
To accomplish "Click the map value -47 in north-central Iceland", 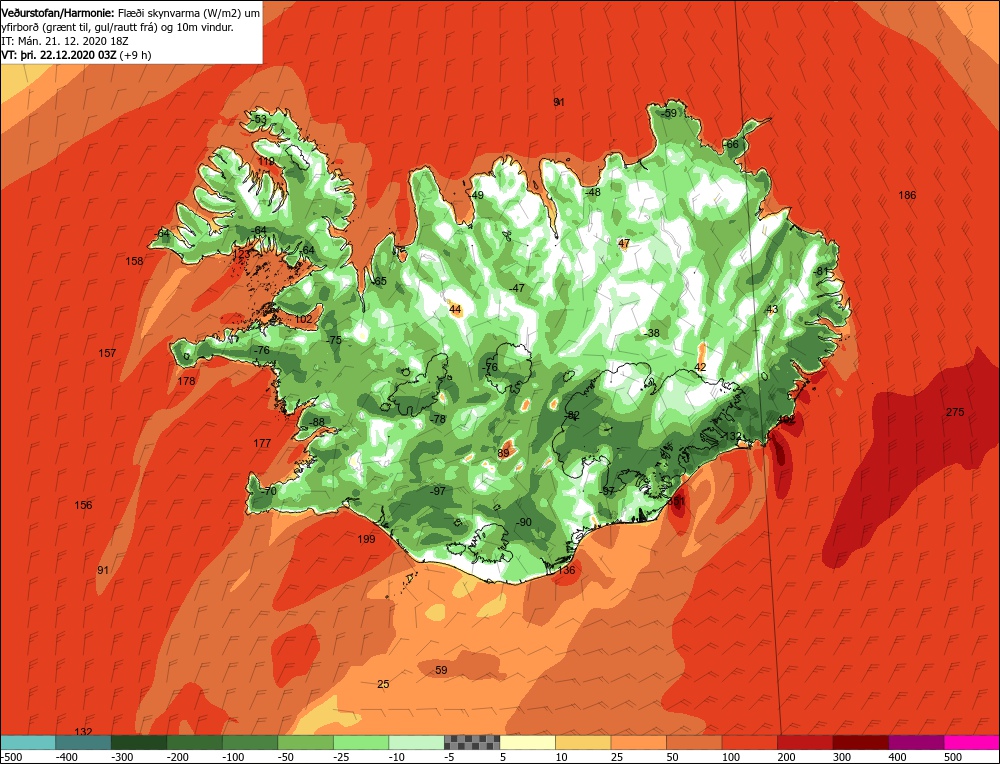I will click(x=517, y=288).
